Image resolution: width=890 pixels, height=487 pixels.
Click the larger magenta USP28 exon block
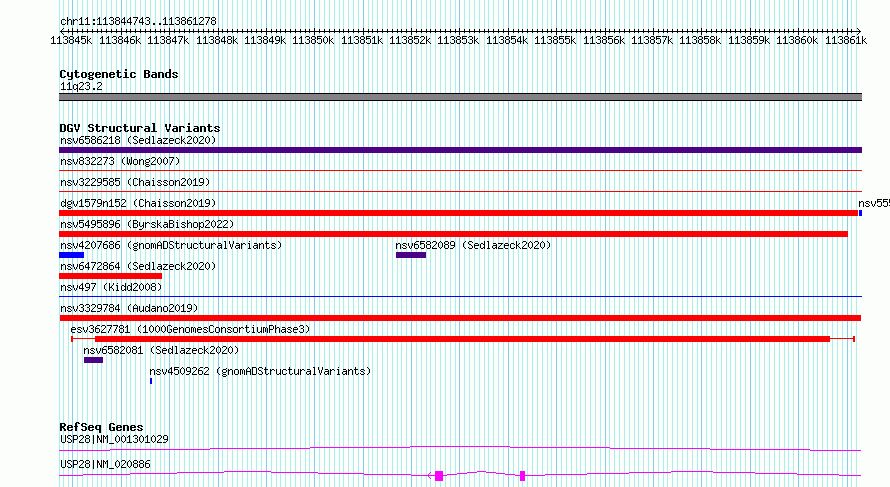coord(439,476)
